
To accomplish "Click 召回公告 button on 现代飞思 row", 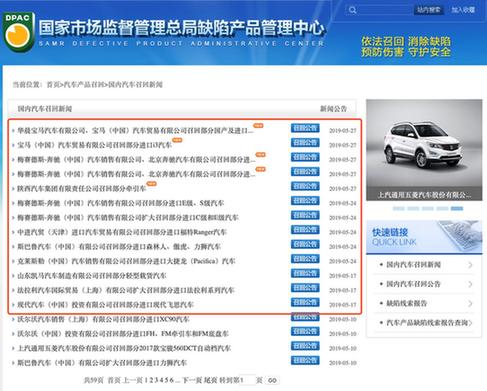I will (305, 302).
